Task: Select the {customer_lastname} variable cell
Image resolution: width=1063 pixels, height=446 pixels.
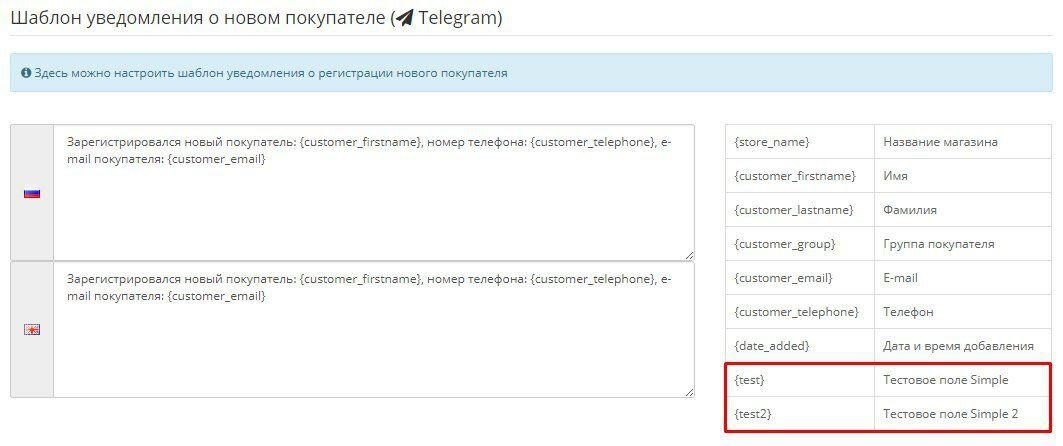Action: tap(794, 210)
